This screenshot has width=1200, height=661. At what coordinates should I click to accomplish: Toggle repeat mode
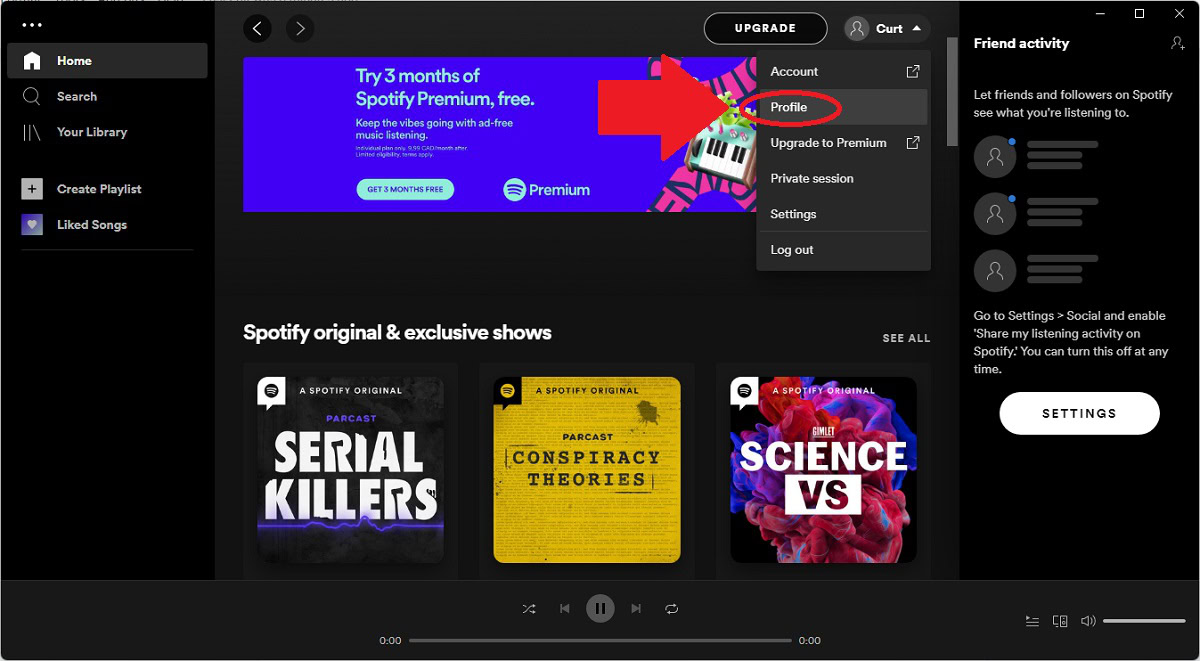(672, 608)
